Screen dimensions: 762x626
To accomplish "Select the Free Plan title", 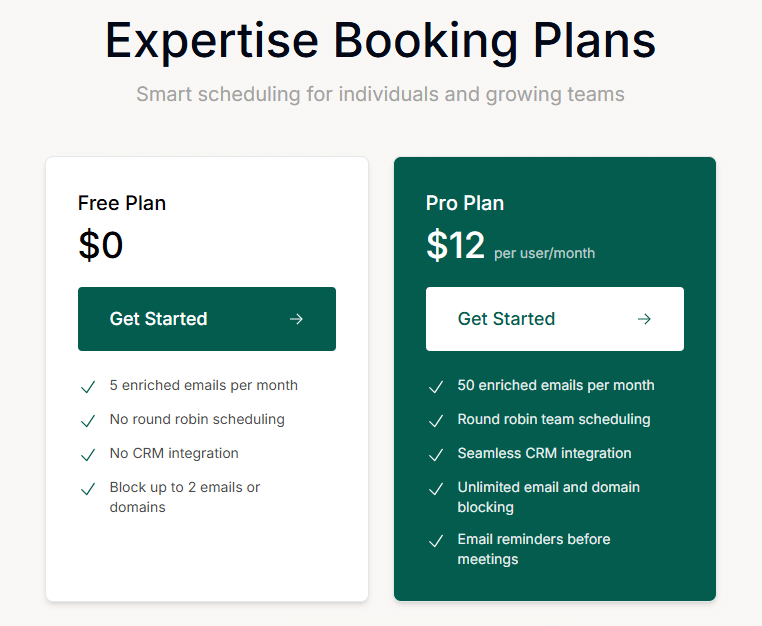I will tap(122, 203).
